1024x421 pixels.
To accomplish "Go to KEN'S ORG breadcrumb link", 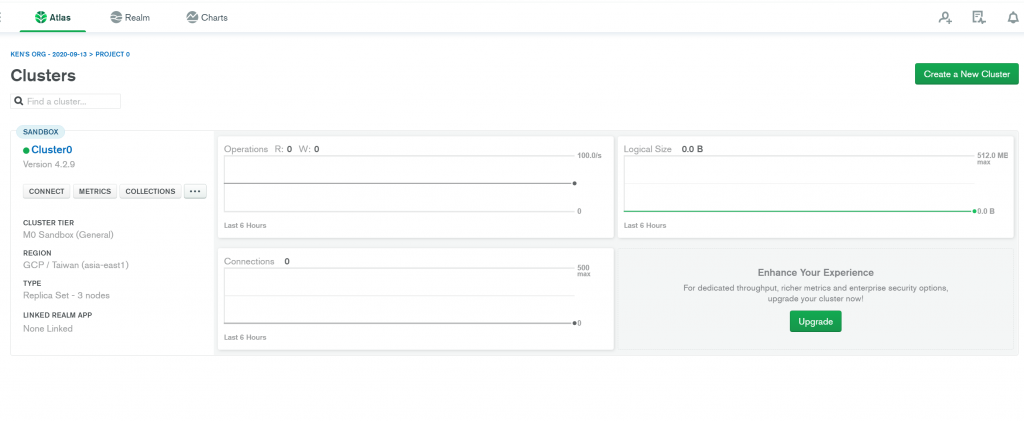I will [48, 54].
